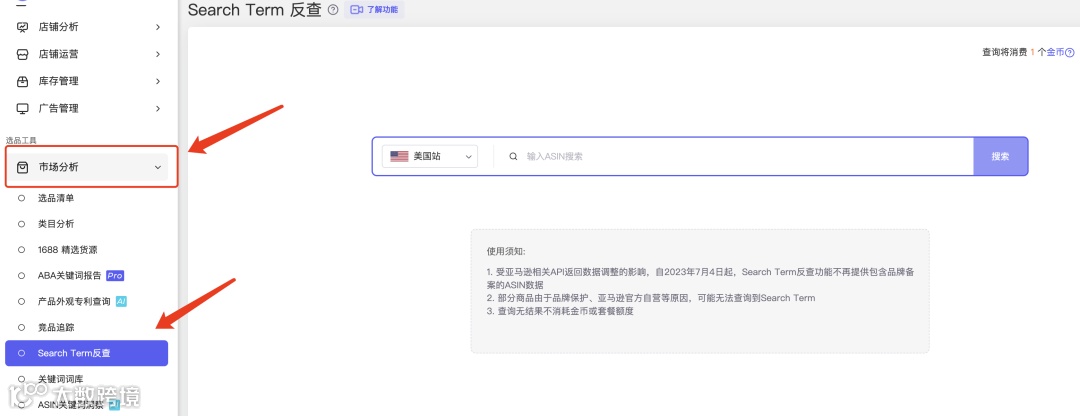Click the video camera icon in 了解功能
The height and width of the screenshot is (416, 1080).
click(x=356, y=10)
